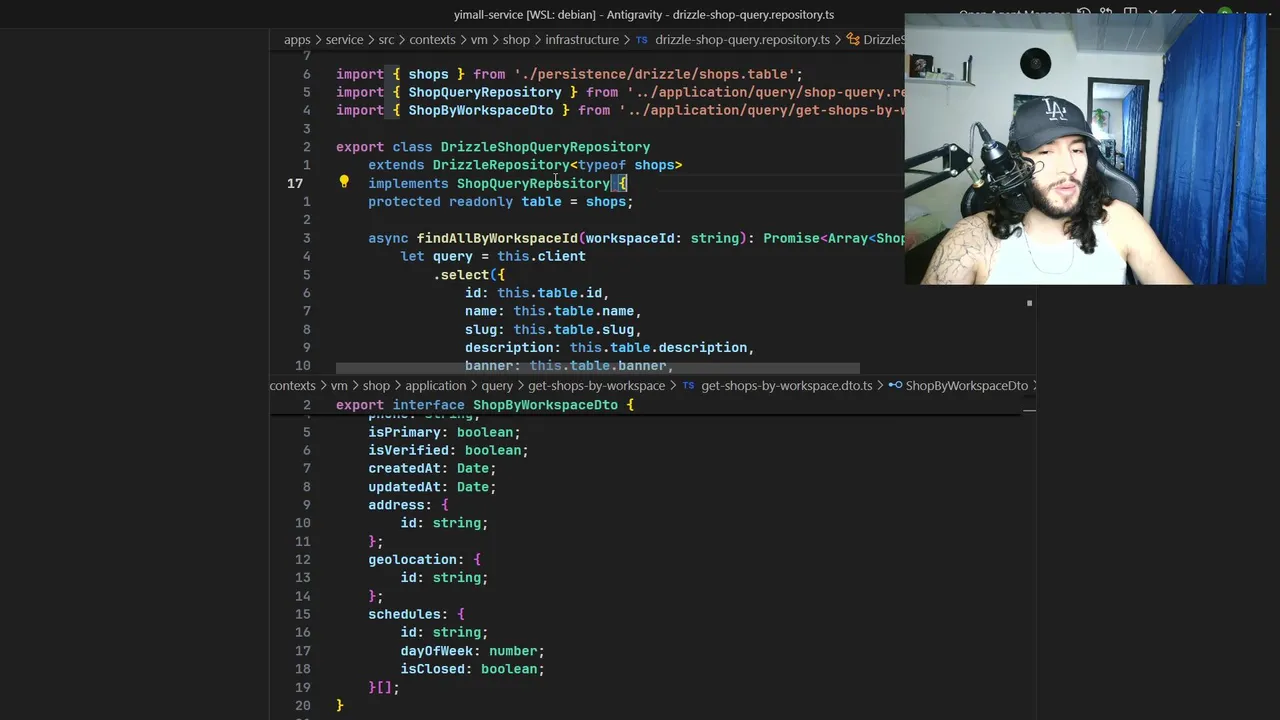Screen dimensions: 1280x720
Task: Click the 'findAllByWorkspaceId' method name
Action: tap(497, 238)
